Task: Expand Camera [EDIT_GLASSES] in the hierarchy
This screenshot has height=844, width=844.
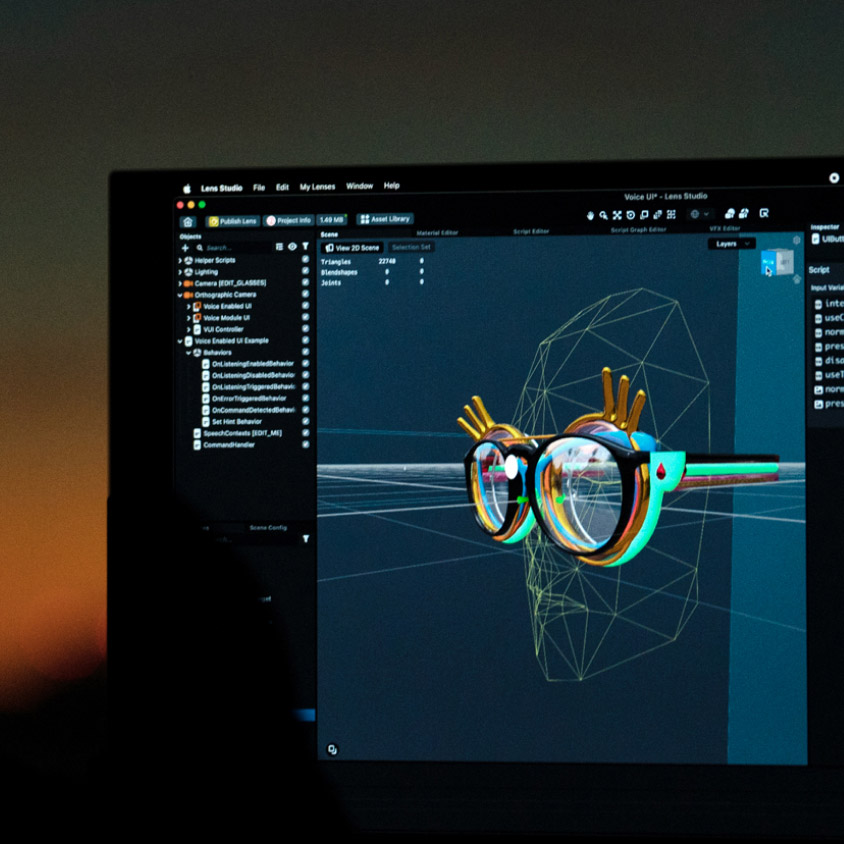Action: coord(180,284)
